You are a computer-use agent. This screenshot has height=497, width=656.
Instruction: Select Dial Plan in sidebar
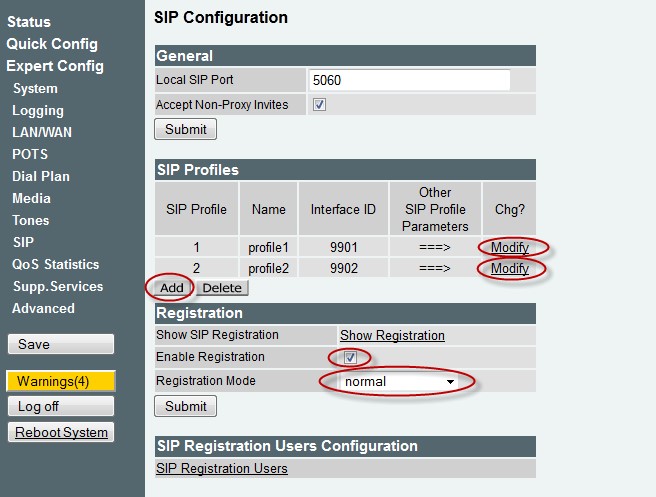[41, 176]
